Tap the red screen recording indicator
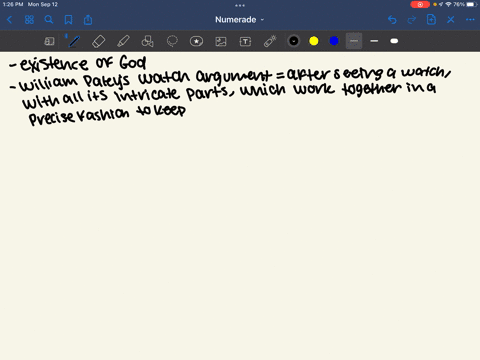This screenshot has height=360, width=480. [x=420, y=4]
